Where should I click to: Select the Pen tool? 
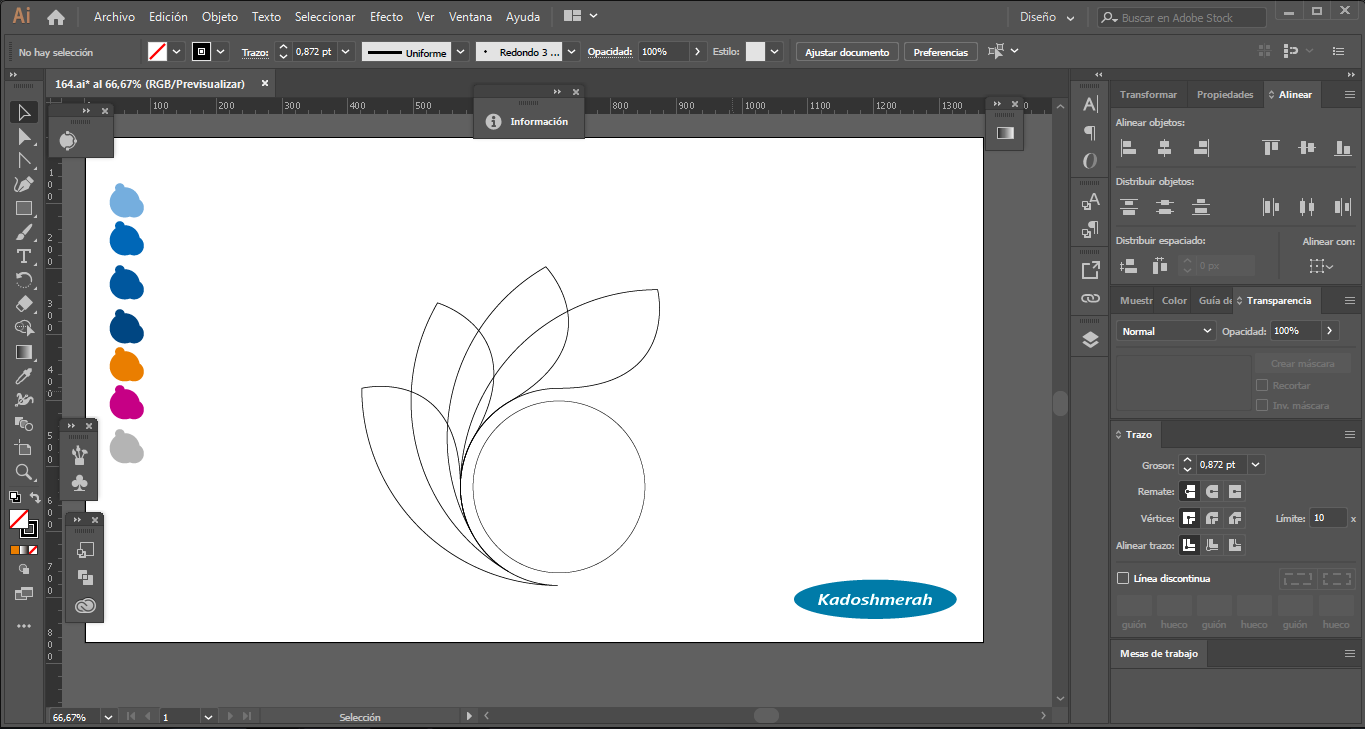[x=25, y=184]
